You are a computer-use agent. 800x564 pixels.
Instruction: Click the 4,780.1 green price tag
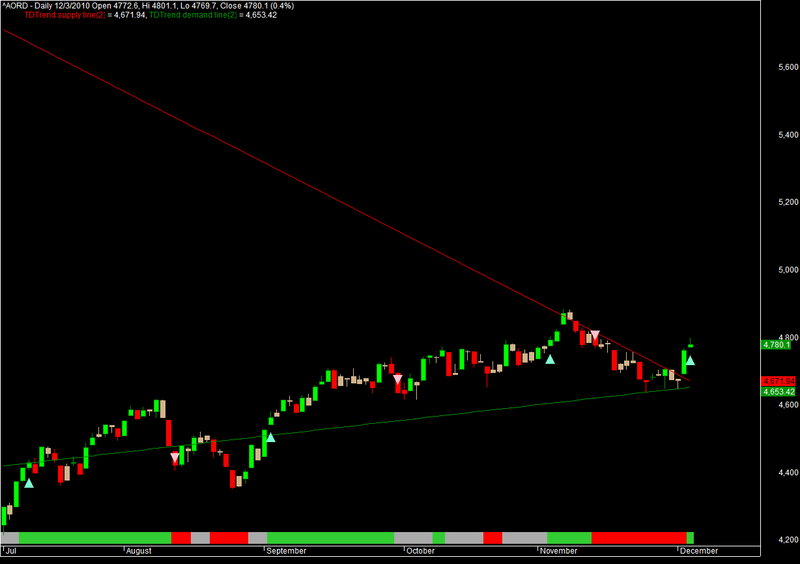tap(776, 345)
